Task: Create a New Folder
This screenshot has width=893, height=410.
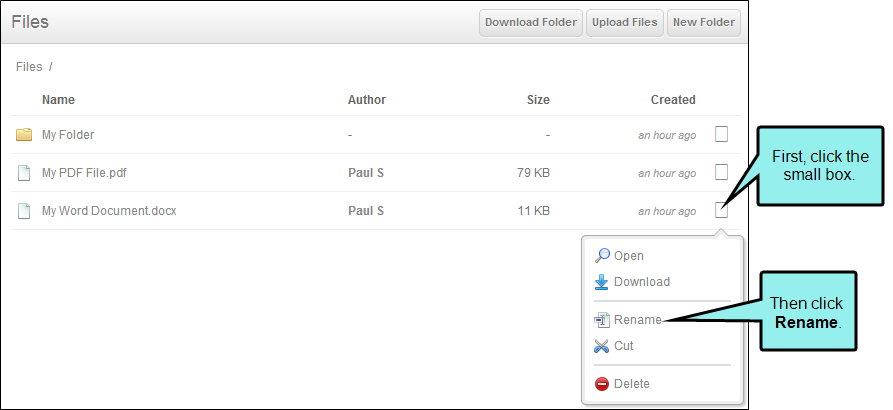Action: [704, 23]
